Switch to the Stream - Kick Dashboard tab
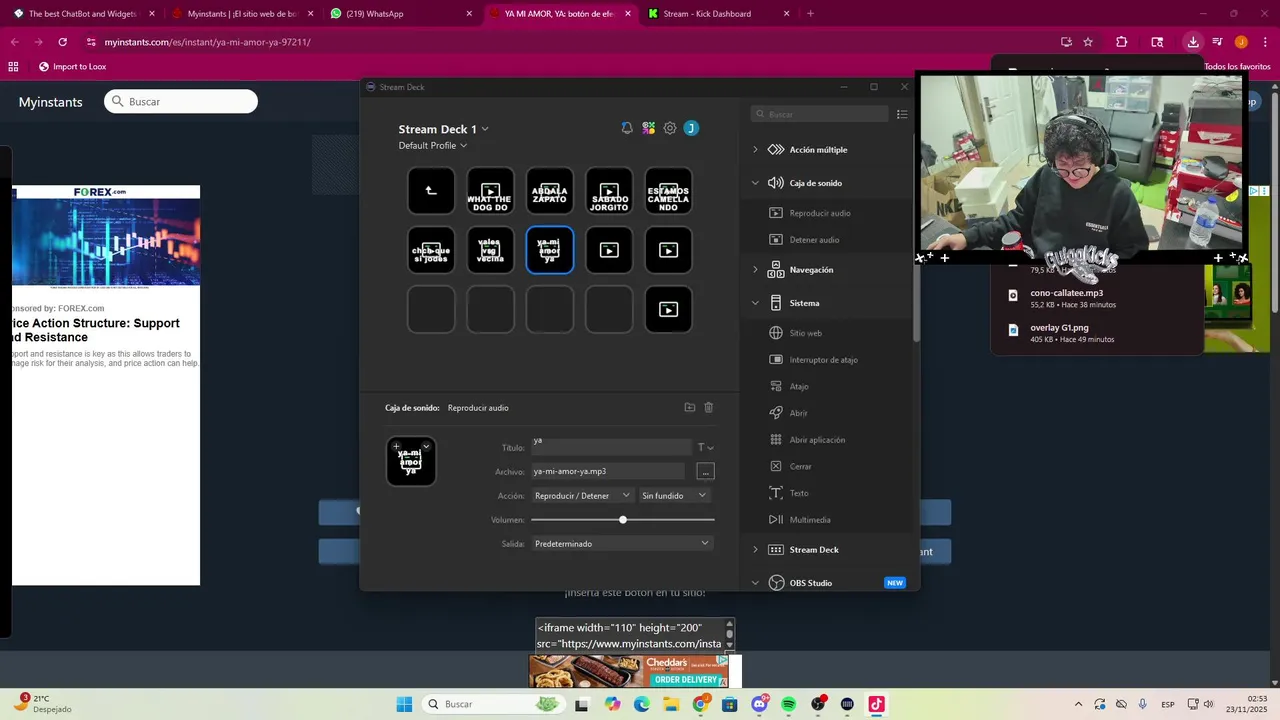1280x720 pixels. 719,14
